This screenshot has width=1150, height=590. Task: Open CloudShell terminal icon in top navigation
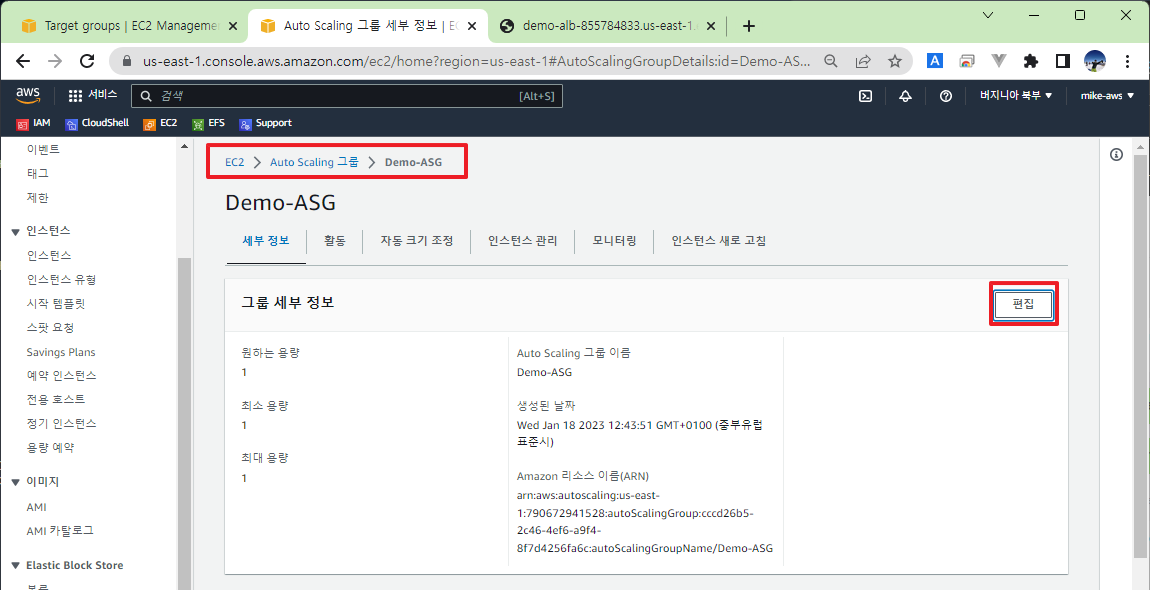click(865, 95)
